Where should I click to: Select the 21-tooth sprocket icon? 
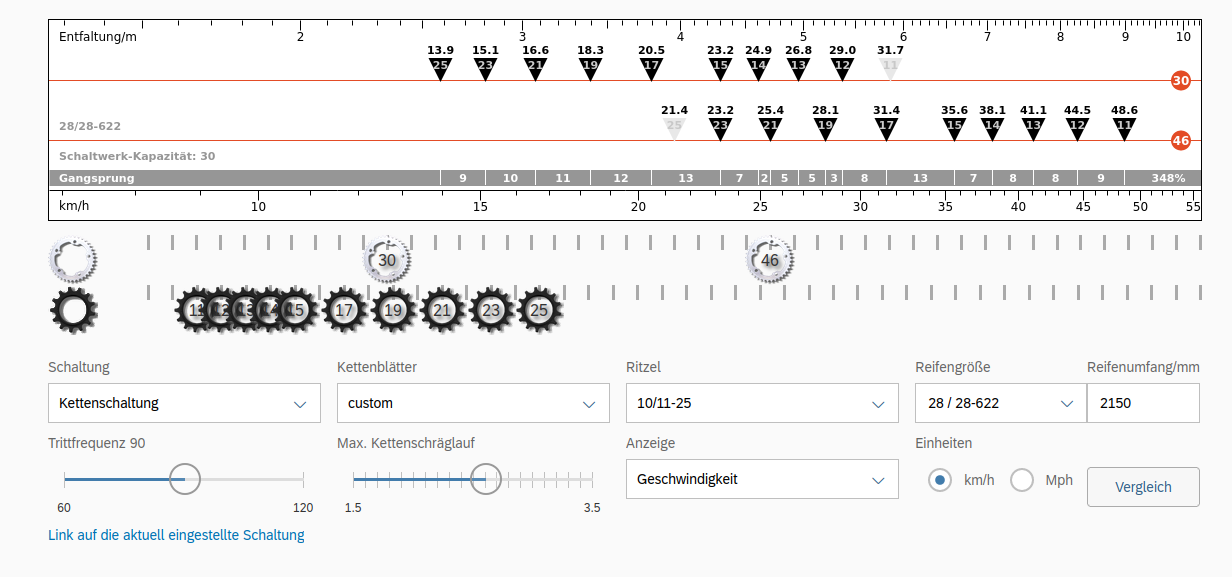pyautogui.click(x=443, y=311)
